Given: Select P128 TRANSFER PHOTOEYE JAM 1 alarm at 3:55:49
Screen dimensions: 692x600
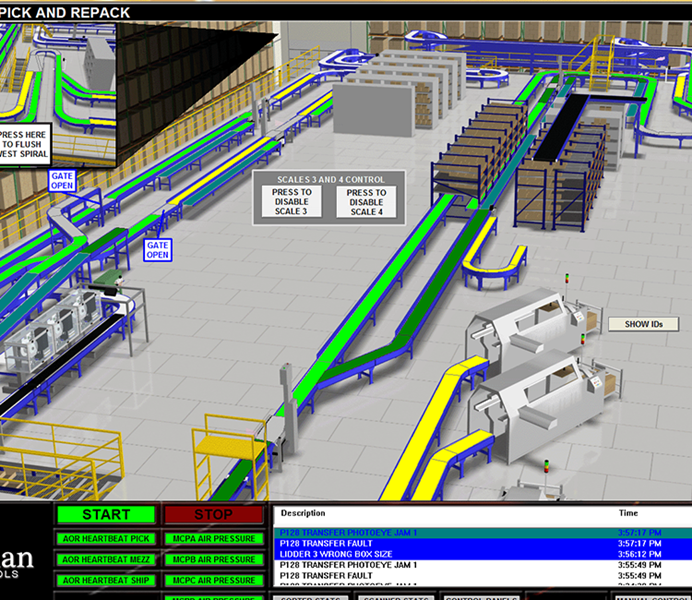Looking at the screenshot, I should pos(483,565).
